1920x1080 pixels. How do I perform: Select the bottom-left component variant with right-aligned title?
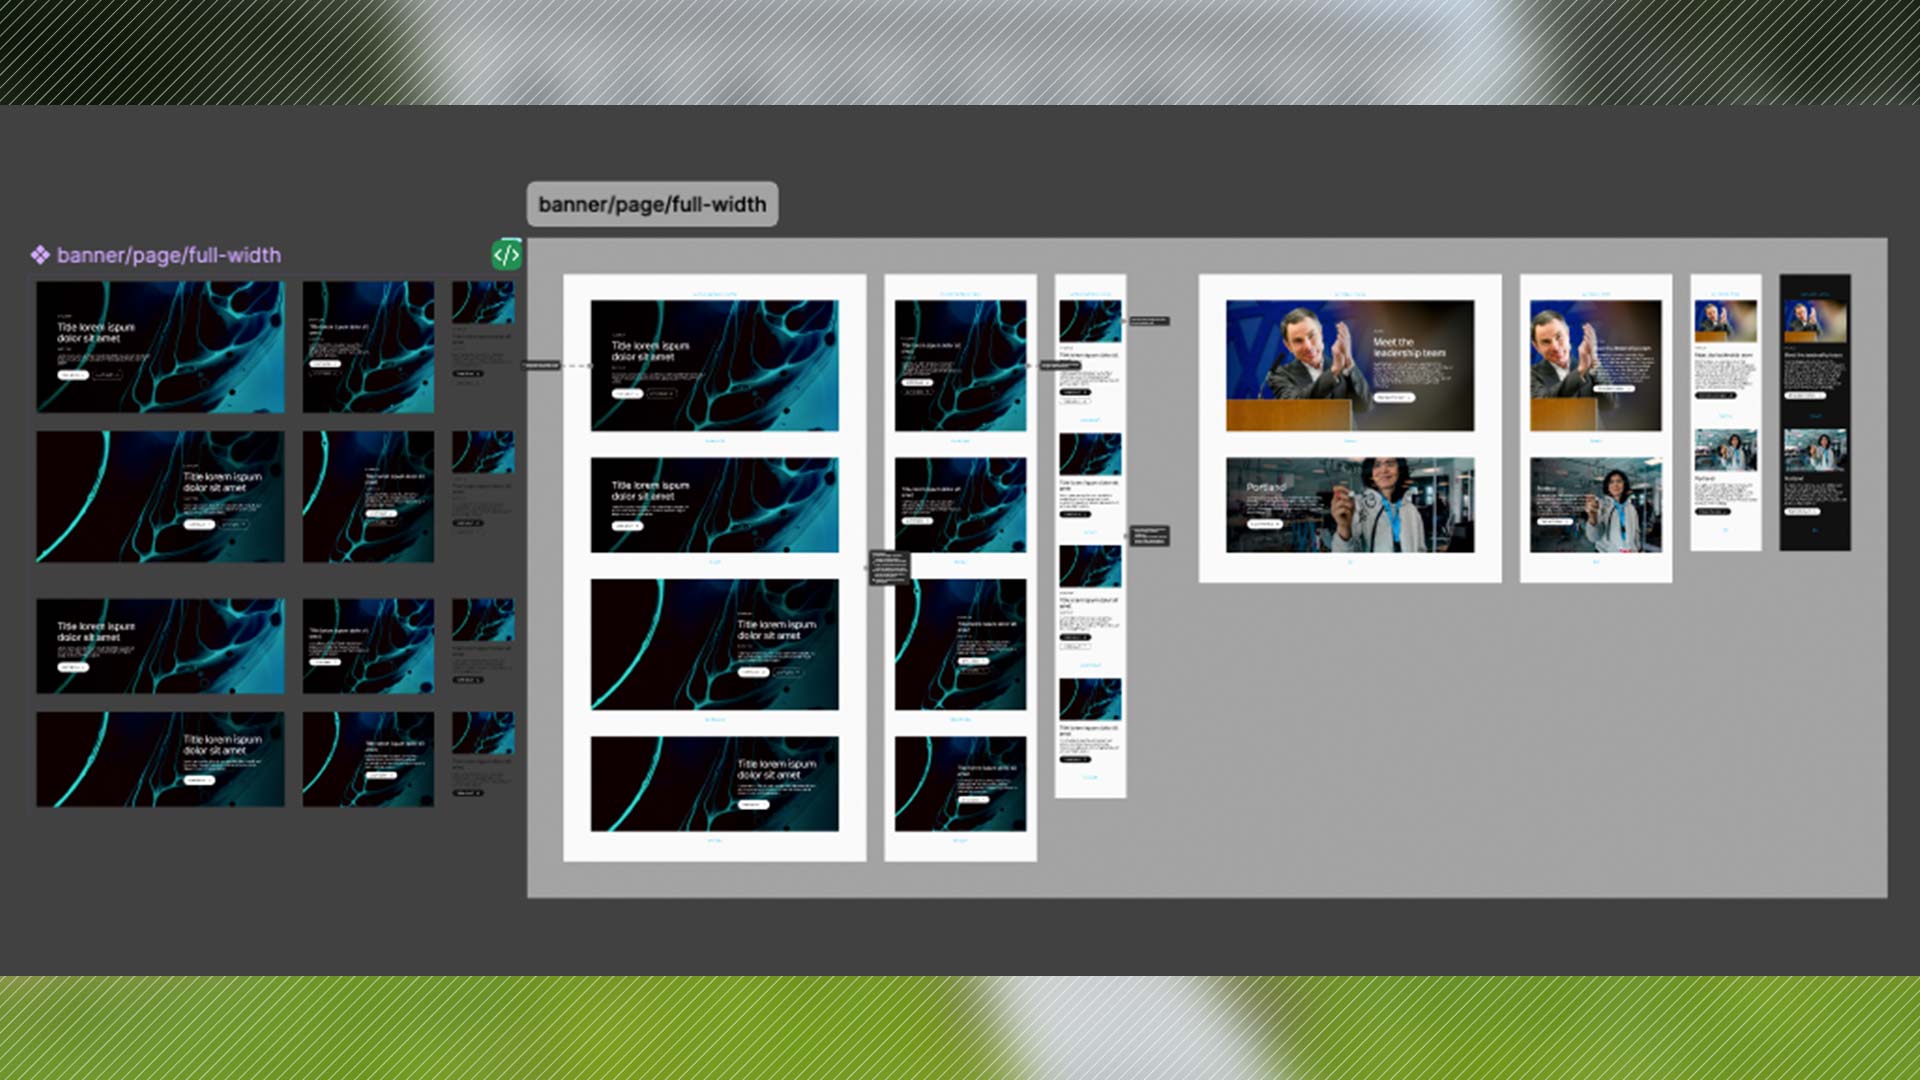point(160,759)
